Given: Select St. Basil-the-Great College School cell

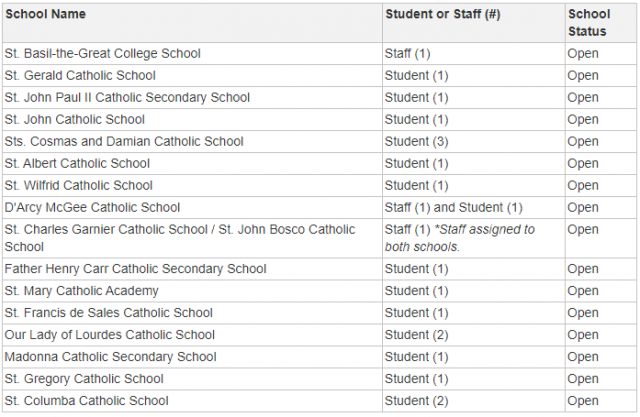Looking at the screenshot, I should coord(192,53).
